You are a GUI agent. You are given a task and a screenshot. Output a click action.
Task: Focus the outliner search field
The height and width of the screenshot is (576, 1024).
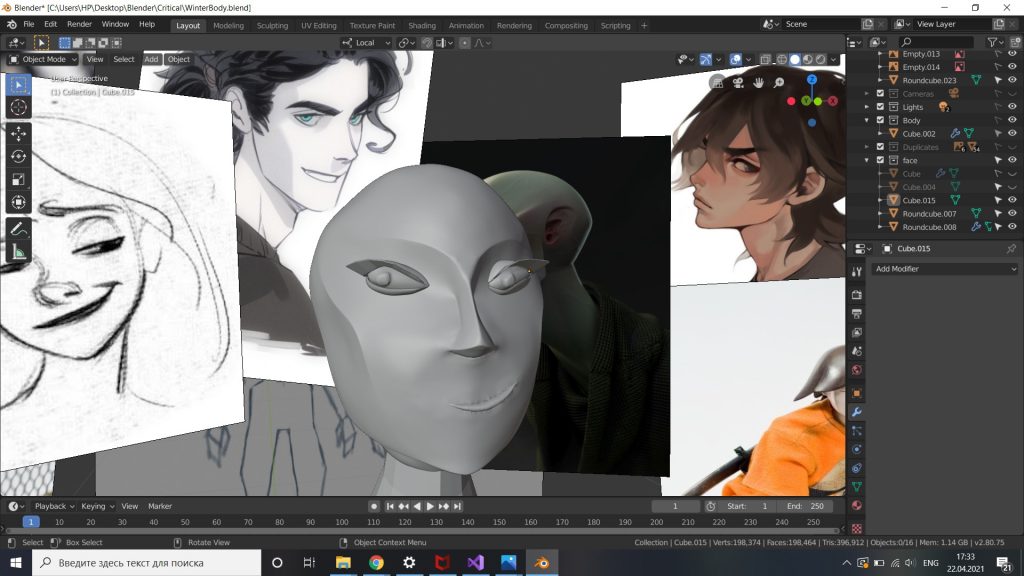pos(937,42)
